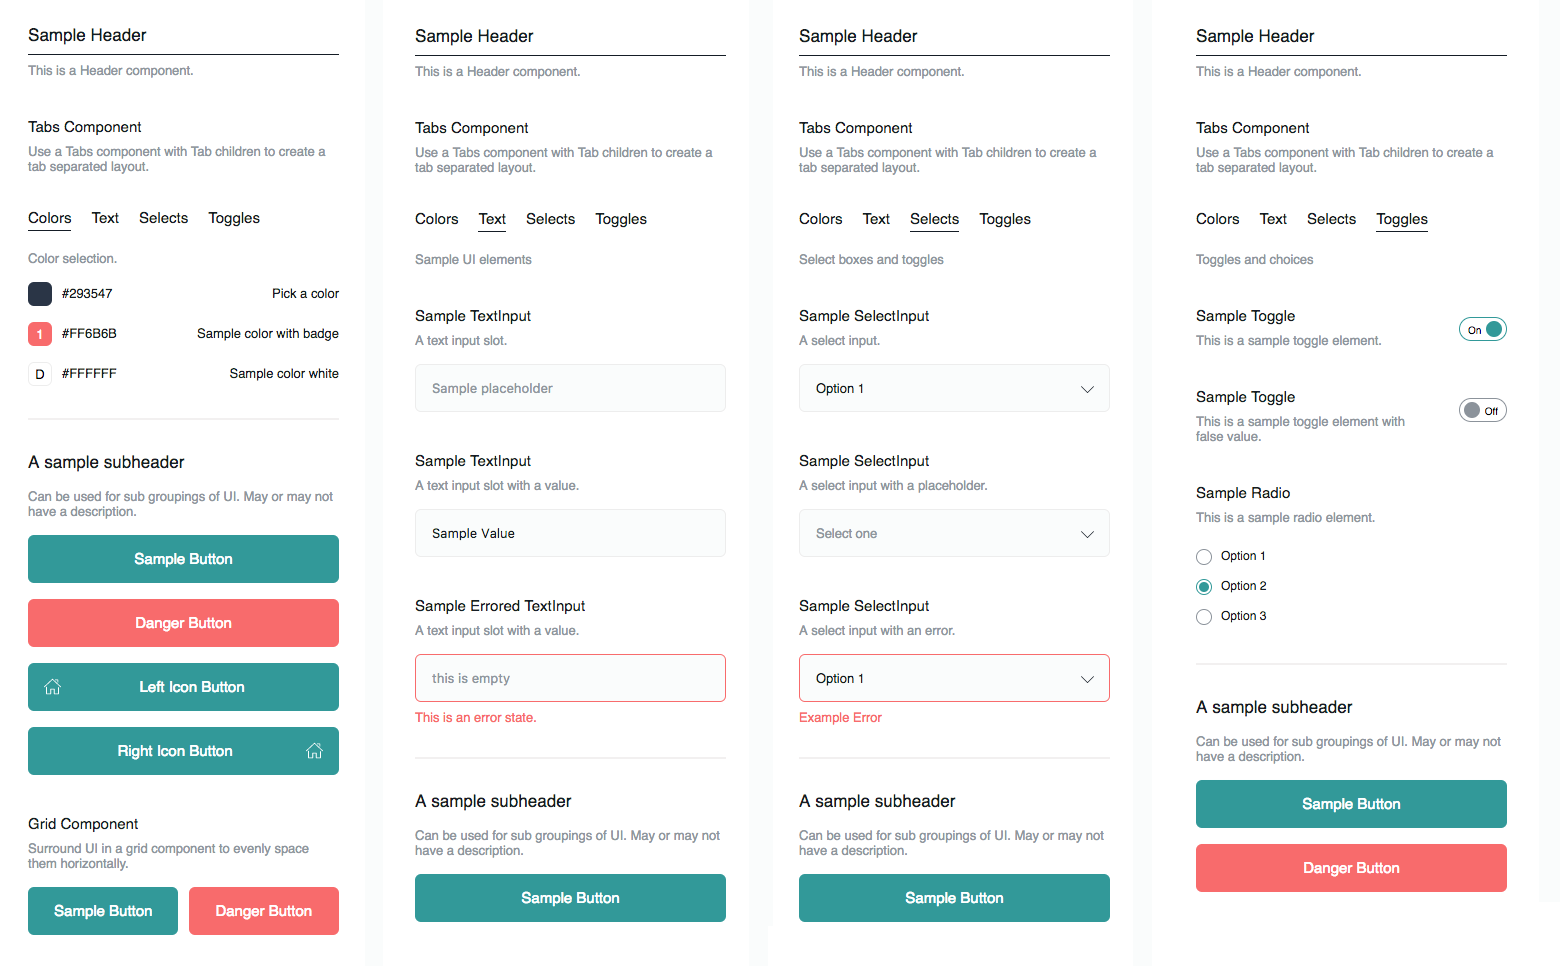Select the checked Option 2 radio button

1204,587
